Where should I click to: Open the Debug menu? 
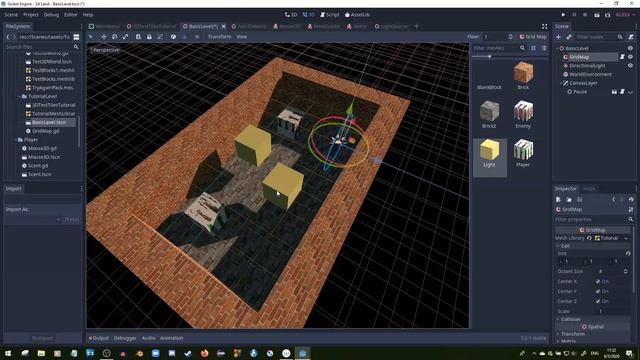pyautogui.click(x=51, y=15)
